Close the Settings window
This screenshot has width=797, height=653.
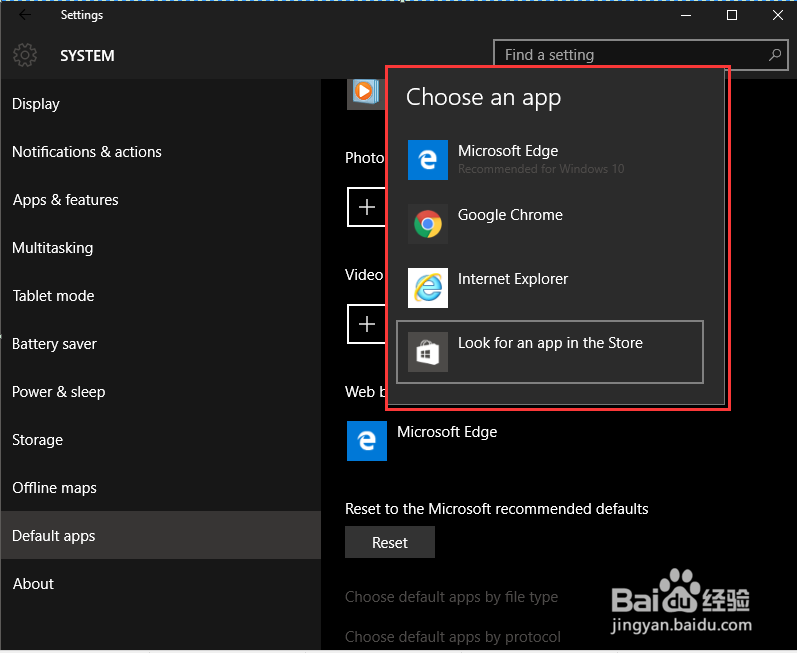778,15
